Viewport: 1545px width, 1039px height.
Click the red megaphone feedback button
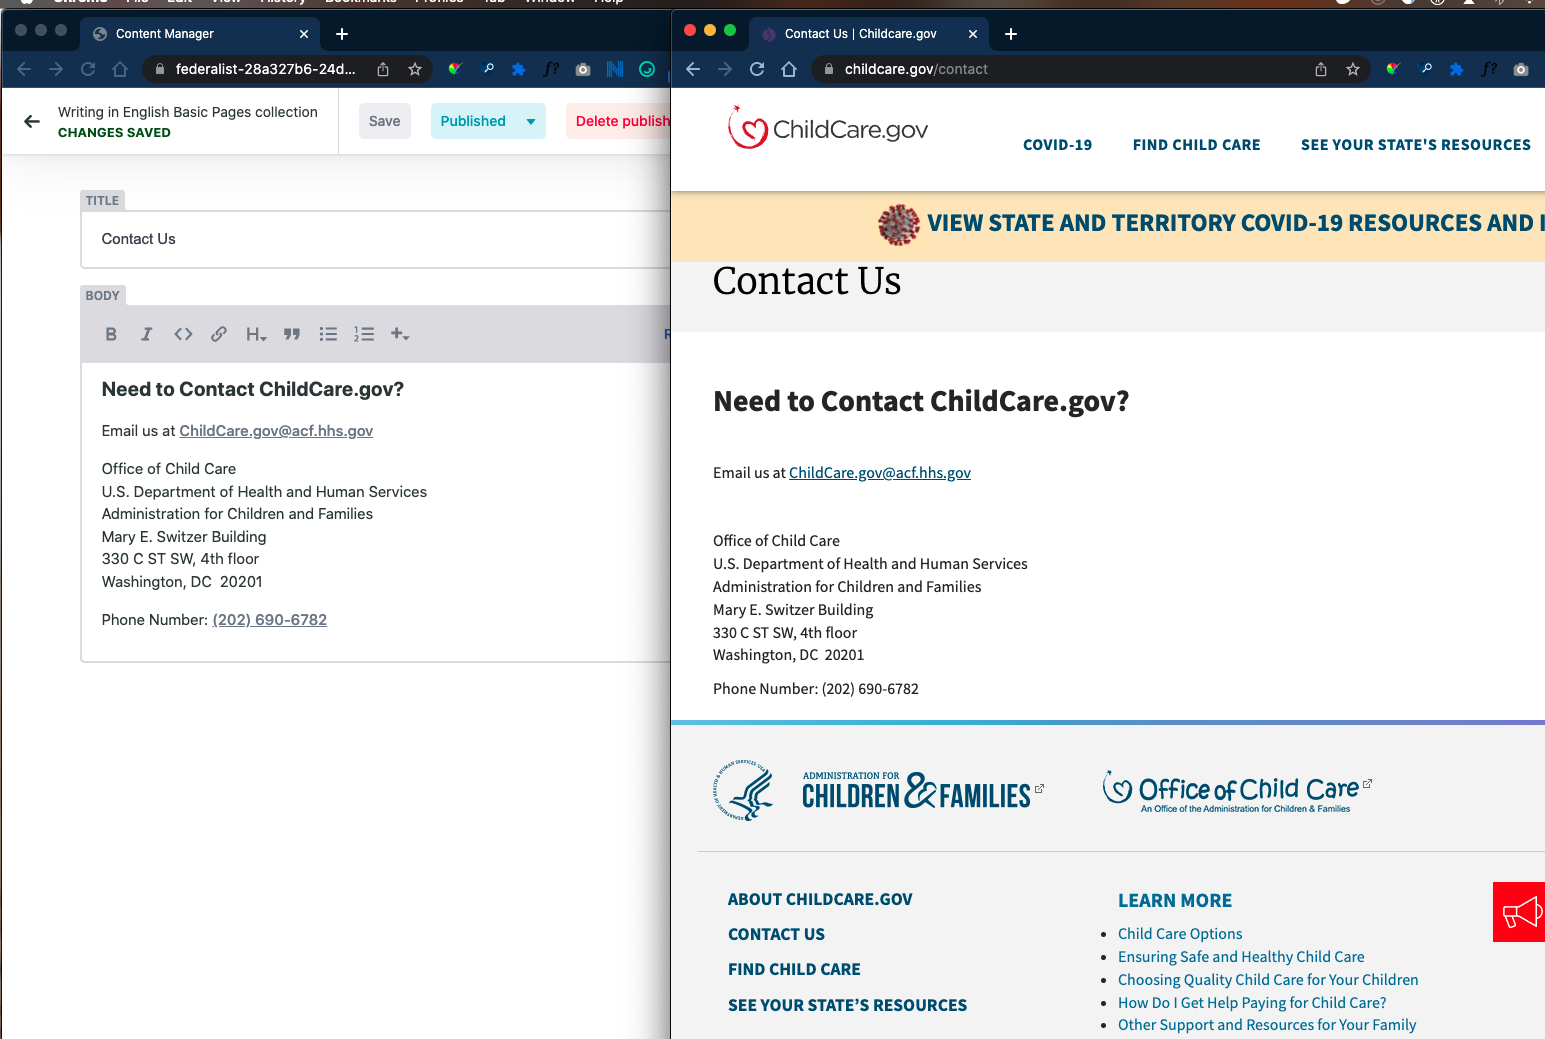tap(1519, 912)
